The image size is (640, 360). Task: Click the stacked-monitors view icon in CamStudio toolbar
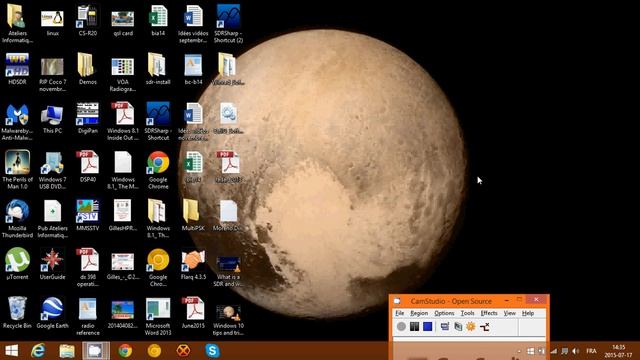[x=445, y=327]
